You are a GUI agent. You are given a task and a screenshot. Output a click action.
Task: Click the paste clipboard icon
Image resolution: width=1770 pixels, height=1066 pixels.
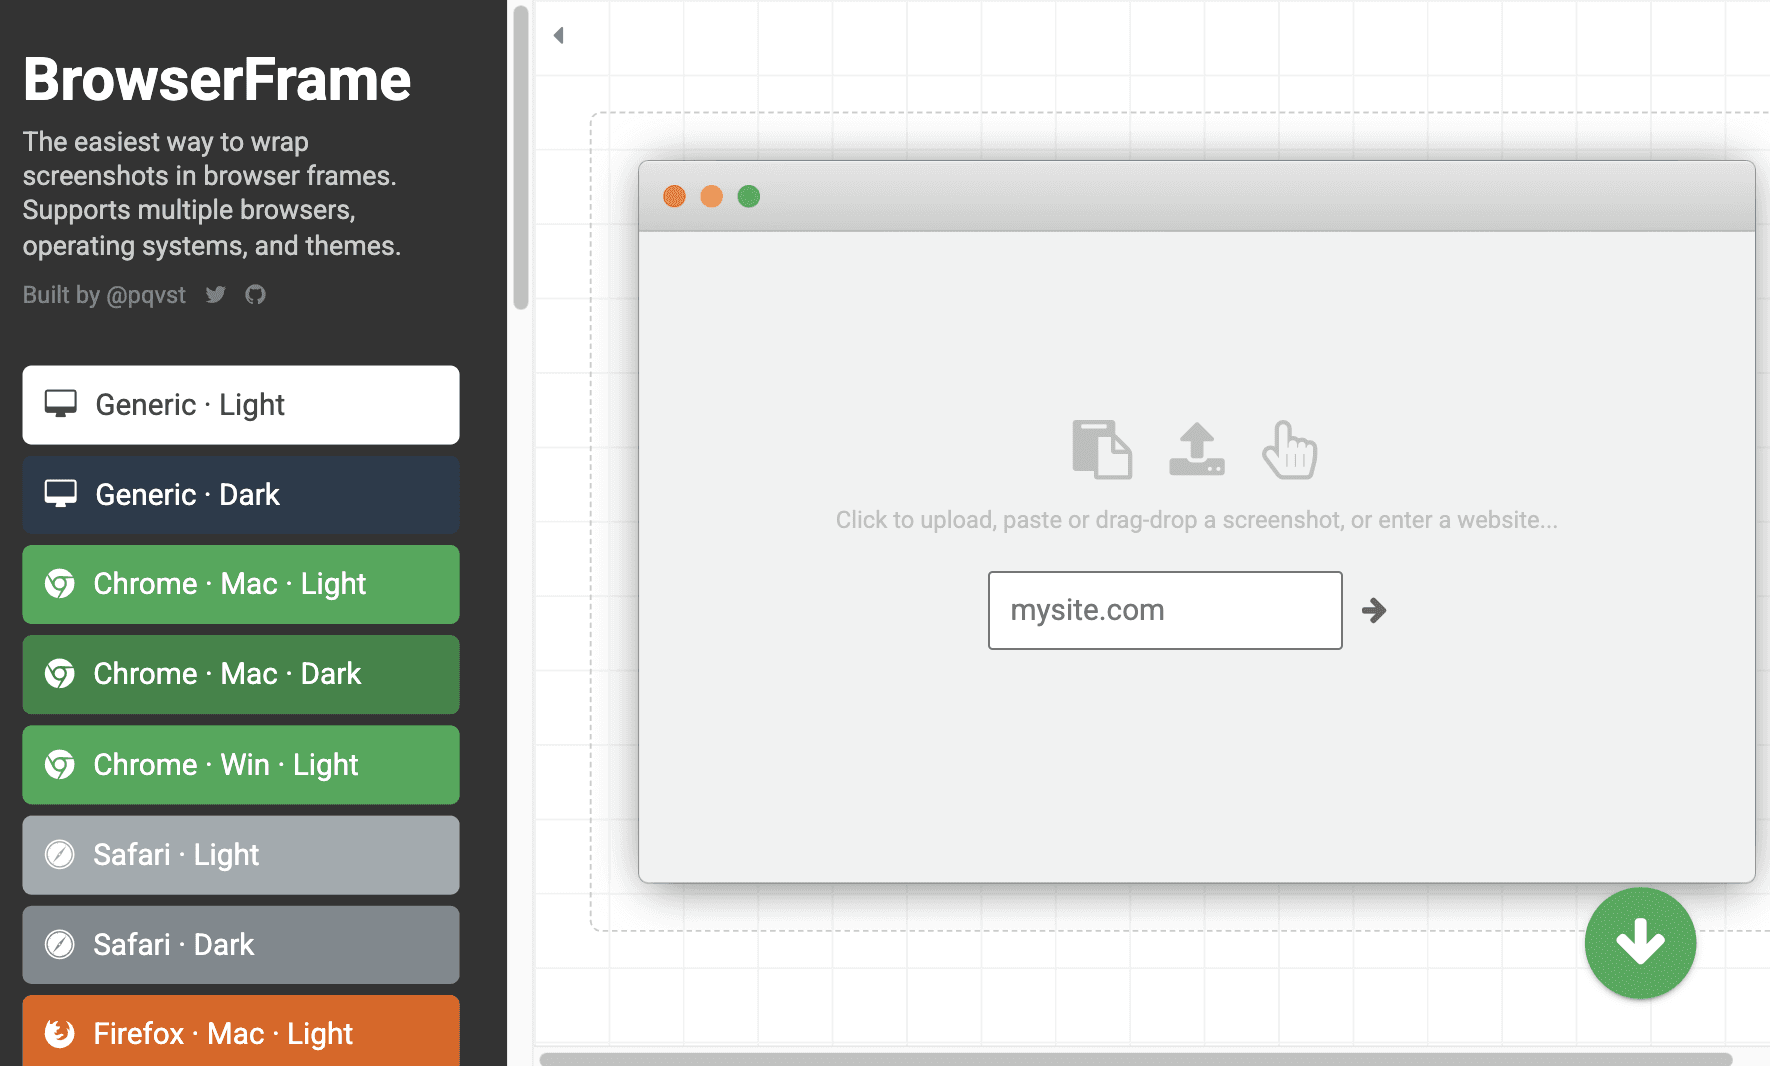(x=1102, y=450)
